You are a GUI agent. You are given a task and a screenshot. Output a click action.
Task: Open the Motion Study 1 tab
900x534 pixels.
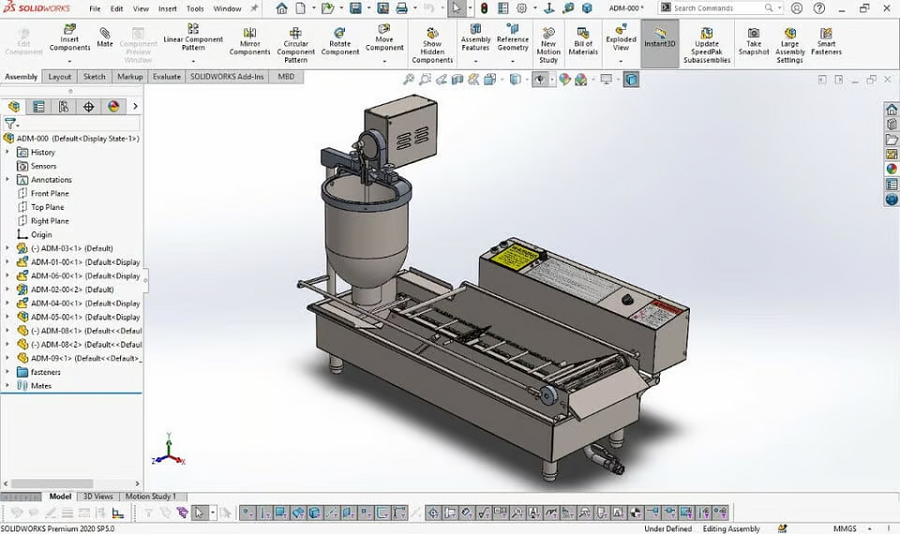pos(150,496)
